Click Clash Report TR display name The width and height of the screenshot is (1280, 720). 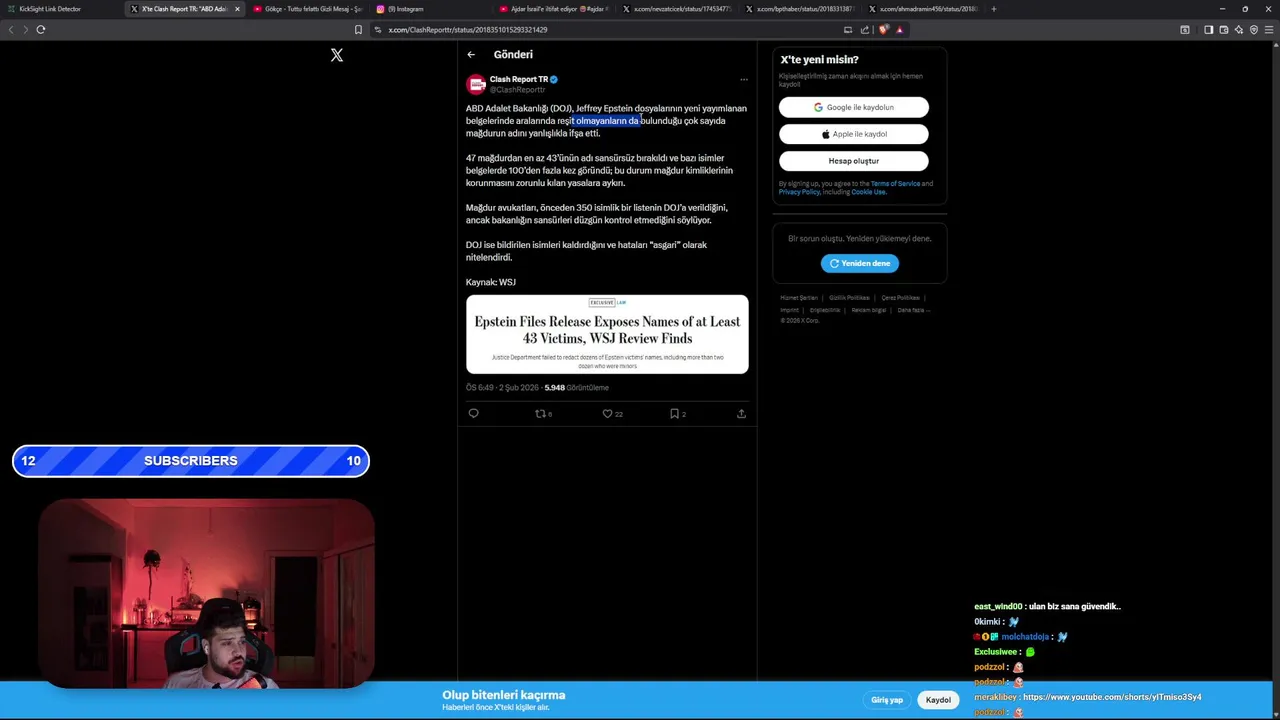point(519,79)
